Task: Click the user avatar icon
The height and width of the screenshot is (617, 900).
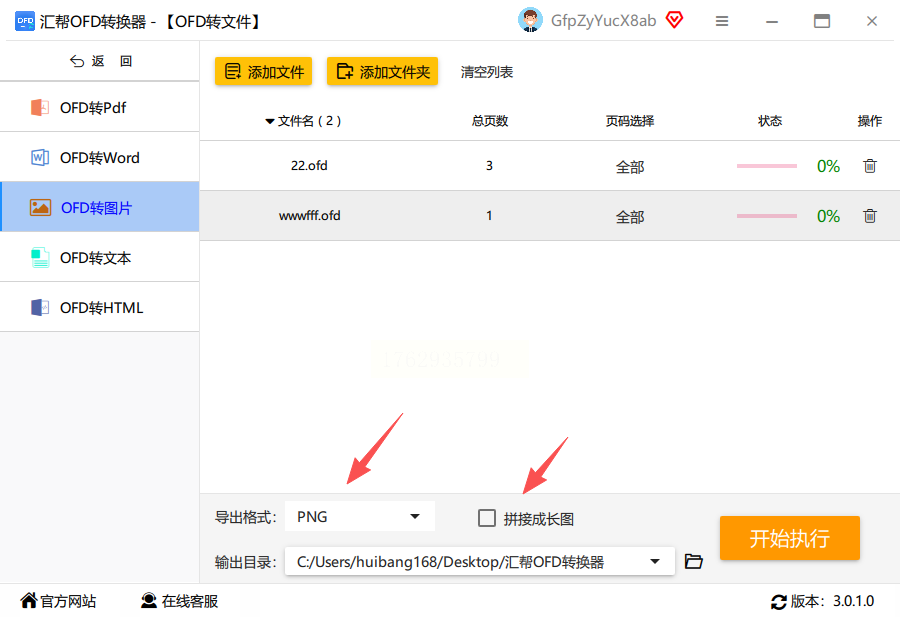Action: (530, 21)
